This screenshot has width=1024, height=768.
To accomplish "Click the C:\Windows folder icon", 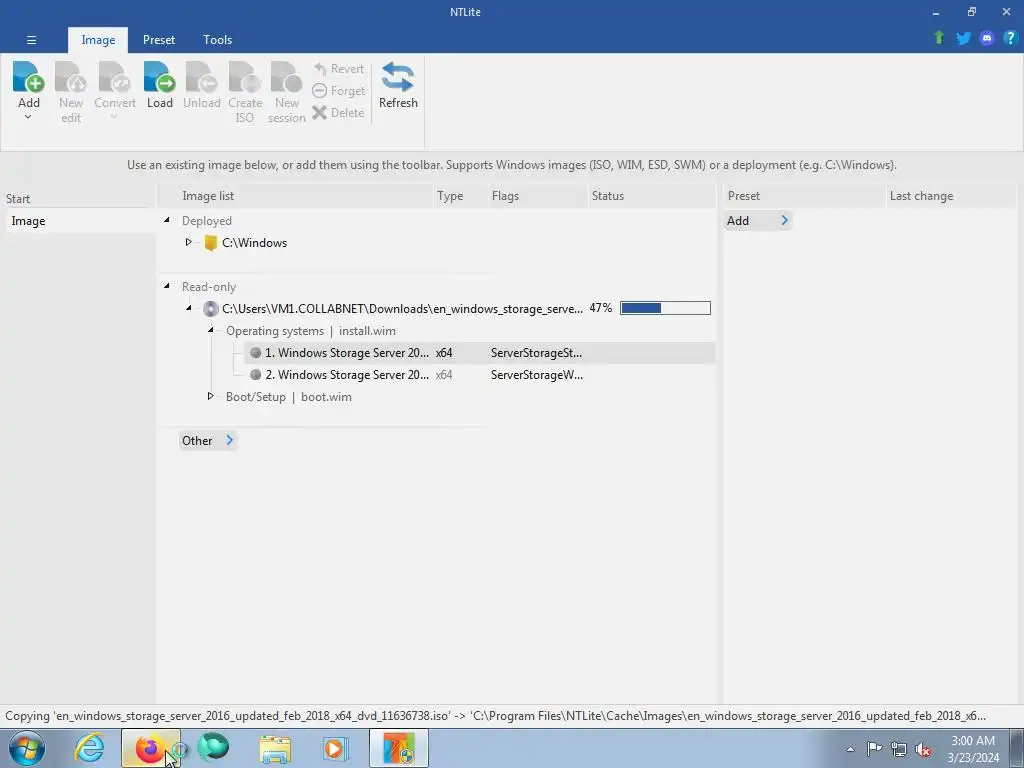I will click(x=210, y=243).
